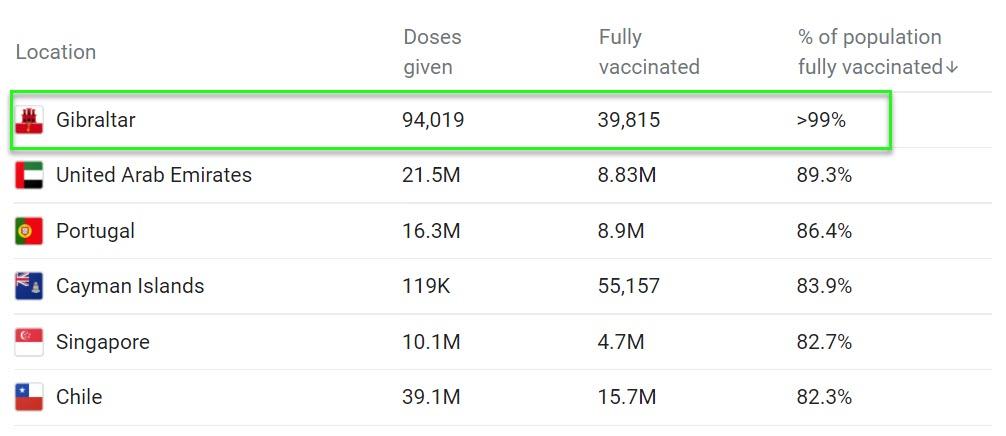Screen dimensions: 1006x436
Task: Click the Singapore flag icon
Action: click(x=29, y=342)
